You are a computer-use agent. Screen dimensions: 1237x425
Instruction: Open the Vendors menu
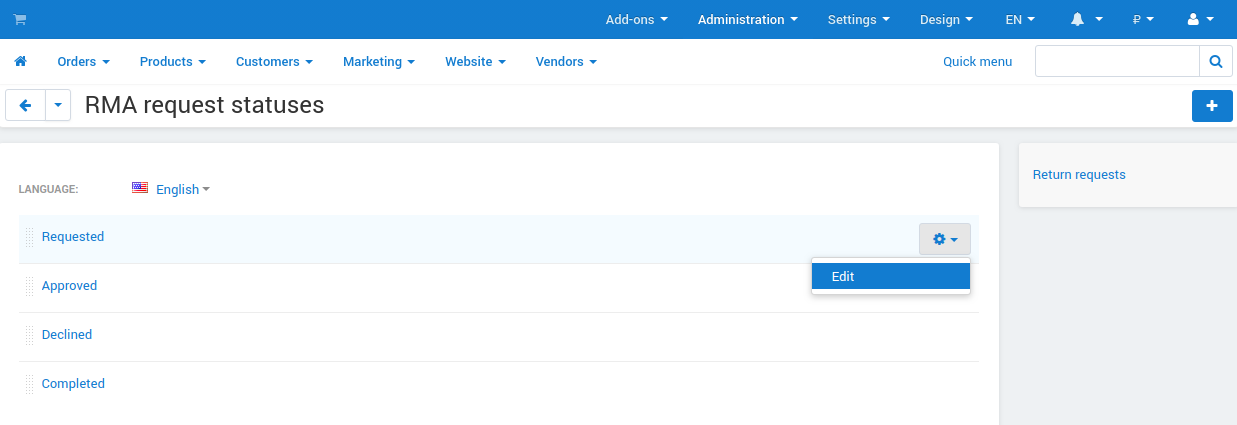[x=566, y=62]
